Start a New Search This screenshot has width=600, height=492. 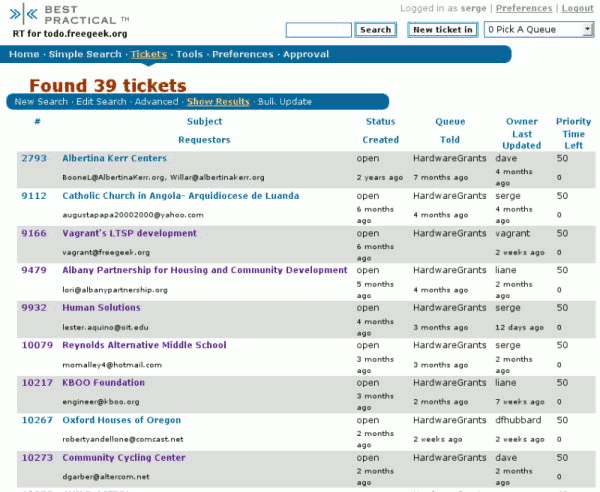coord(41,102)
